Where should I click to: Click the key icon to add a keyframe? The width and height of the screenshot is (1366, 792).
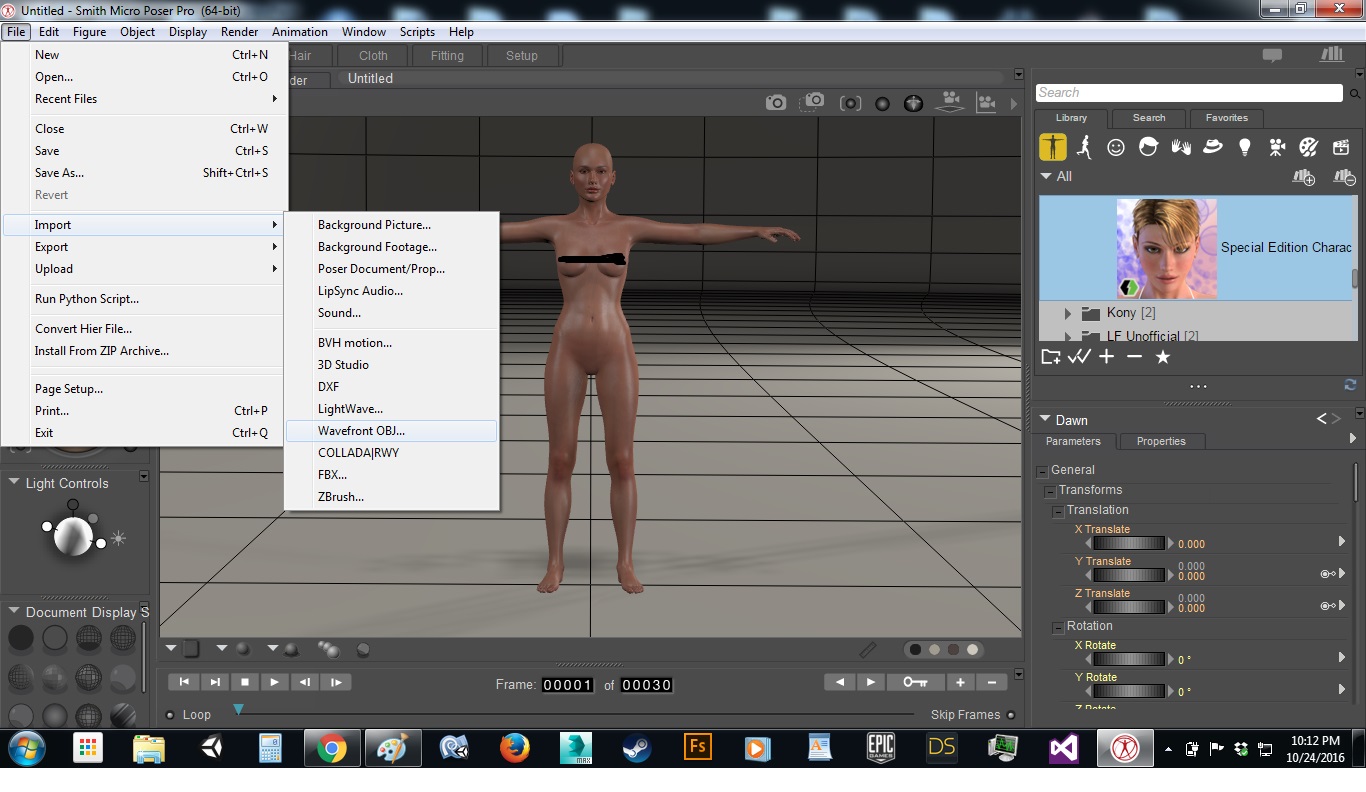[915, 682]
